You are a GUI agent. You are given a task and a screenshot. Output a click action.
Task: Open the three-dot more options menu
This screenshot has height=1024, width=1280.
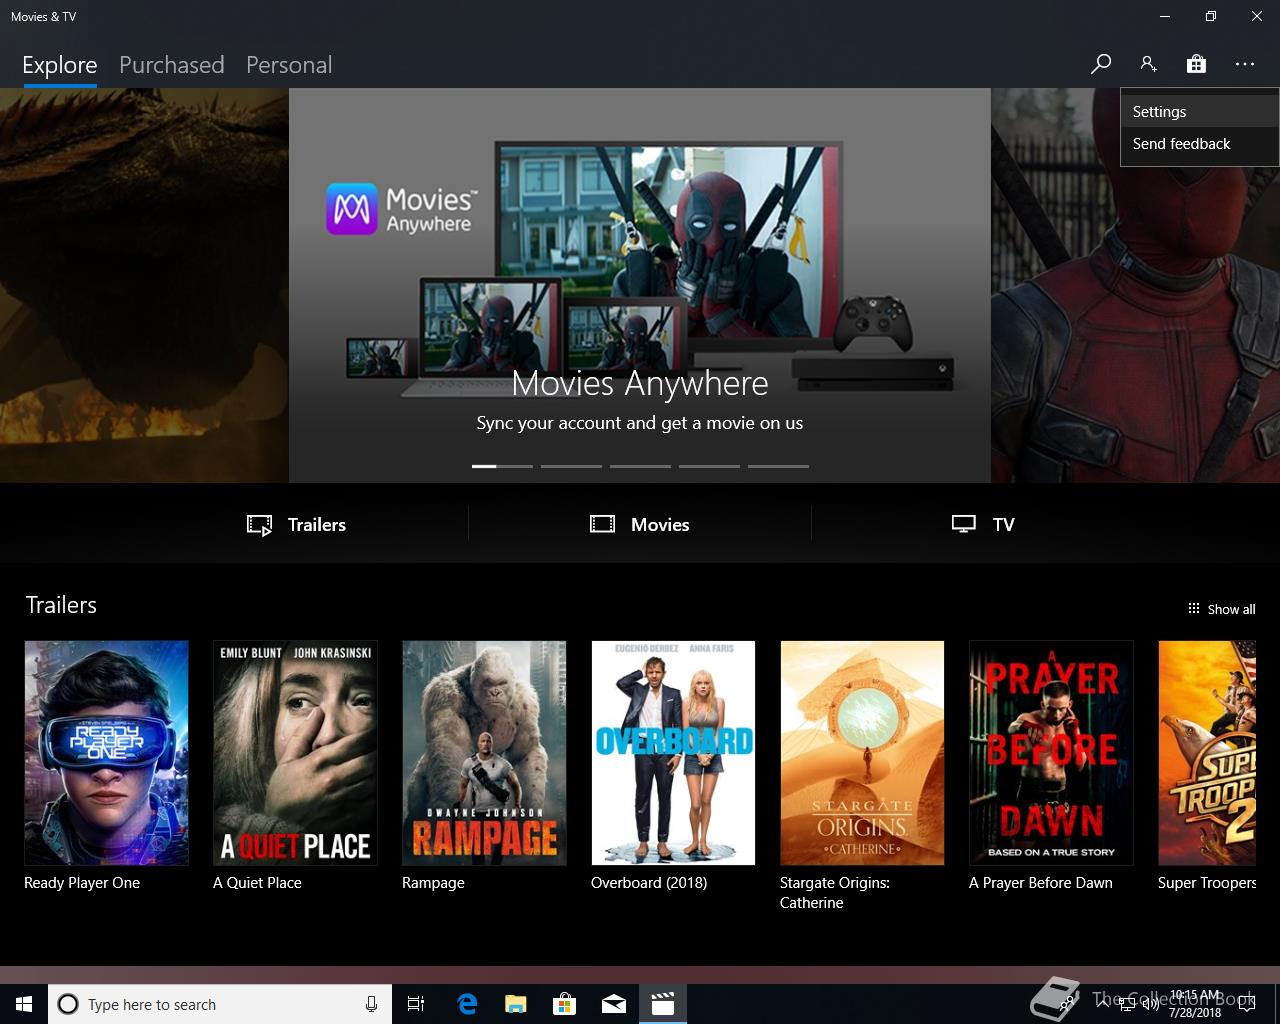[x=1244, y=64]
